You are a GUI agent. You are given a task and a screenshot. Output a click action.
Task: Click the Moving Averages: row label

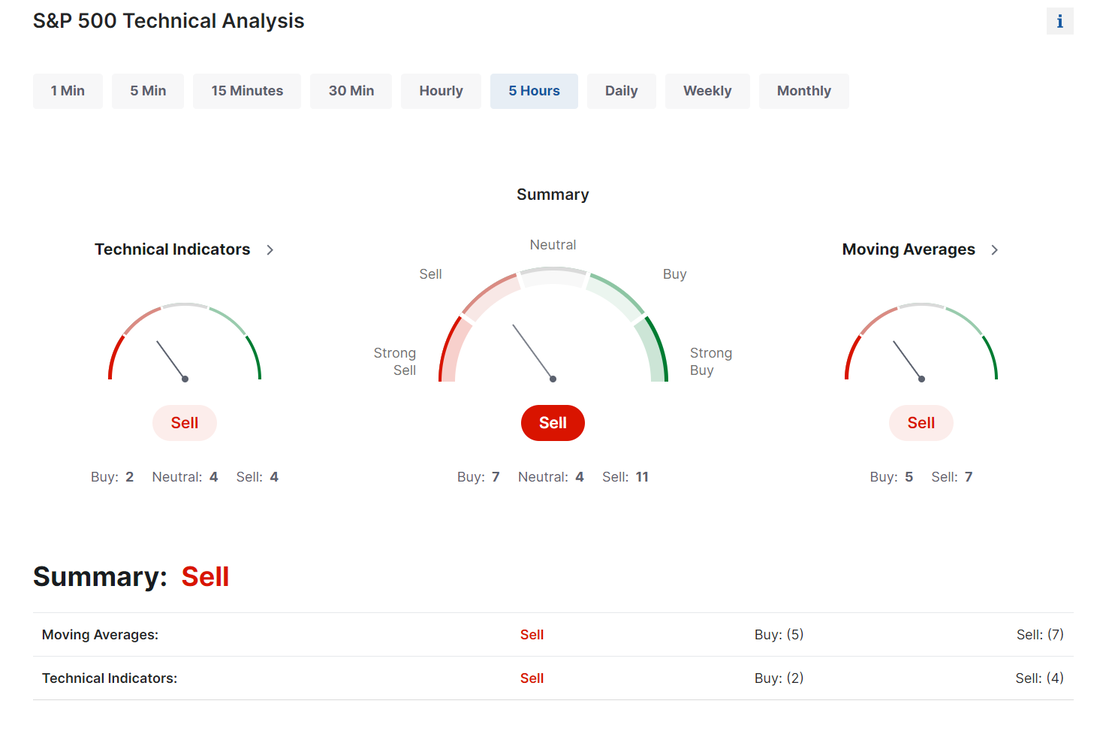click(100, 635)
